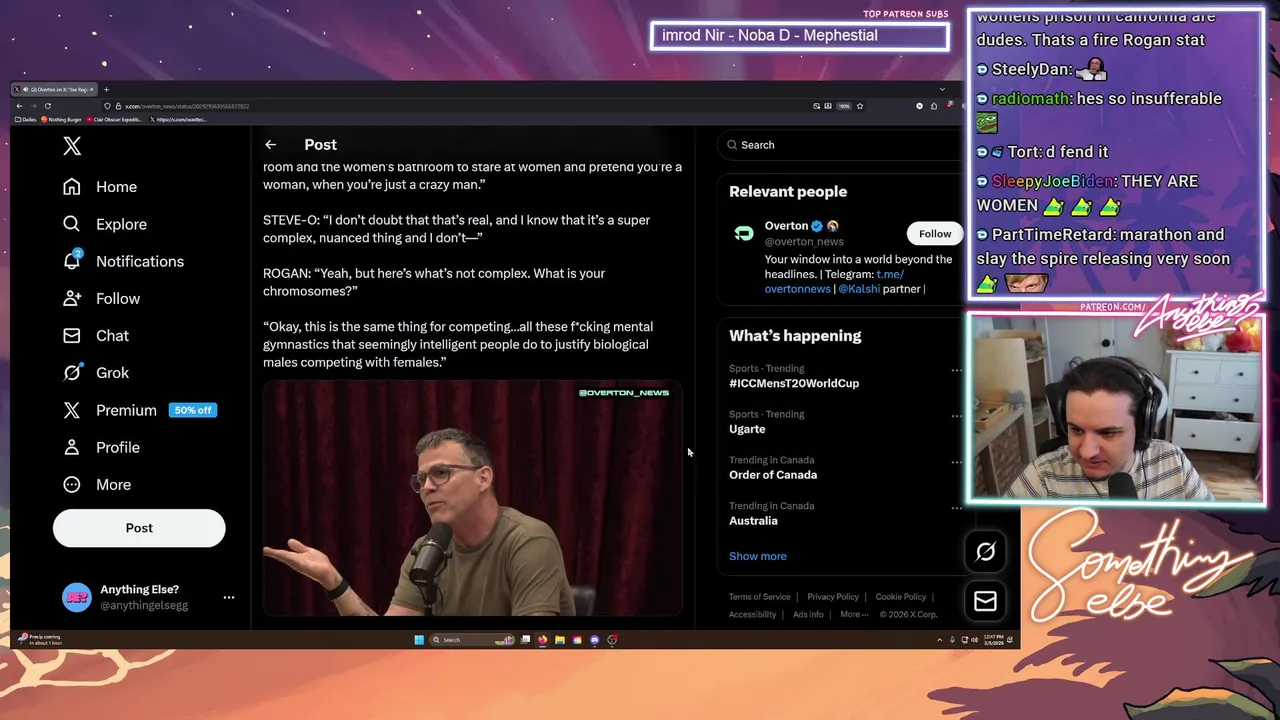Open Ads info footer link
The width and height of the screenshot is (1280, 720).
point(808,614)
